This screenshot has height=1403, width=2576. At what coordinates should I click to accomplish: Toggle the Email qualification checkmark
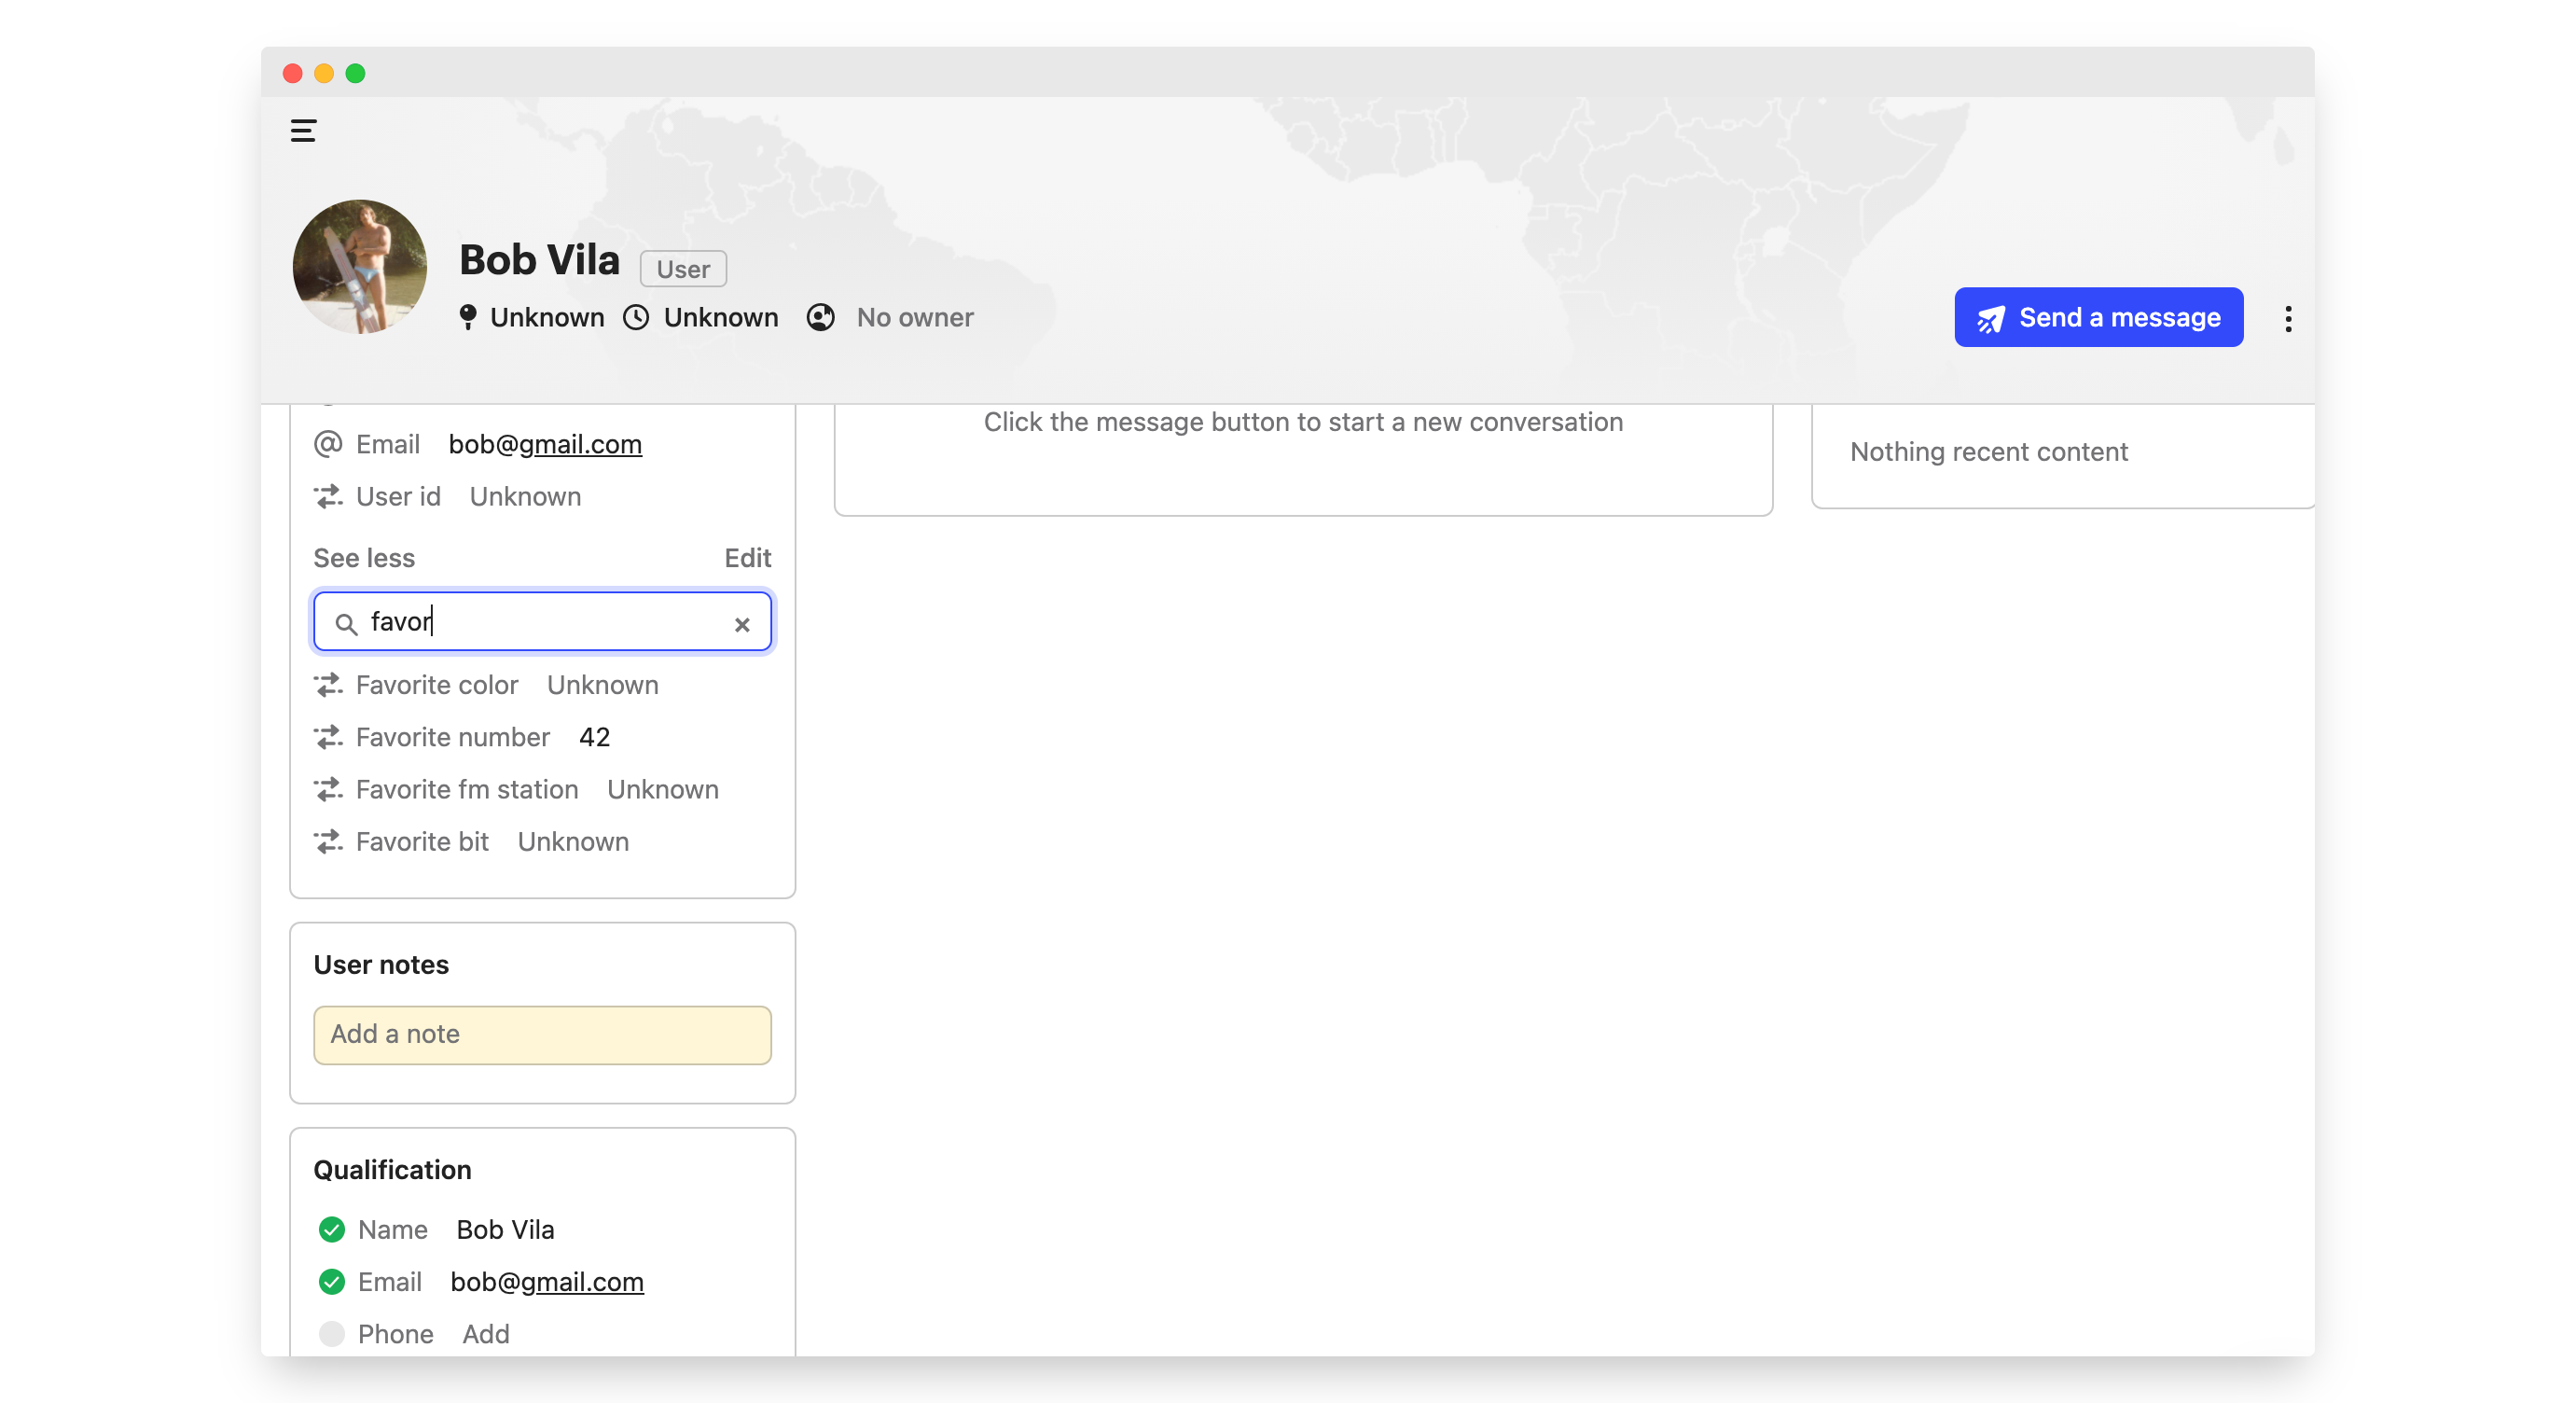point(332,1281)
